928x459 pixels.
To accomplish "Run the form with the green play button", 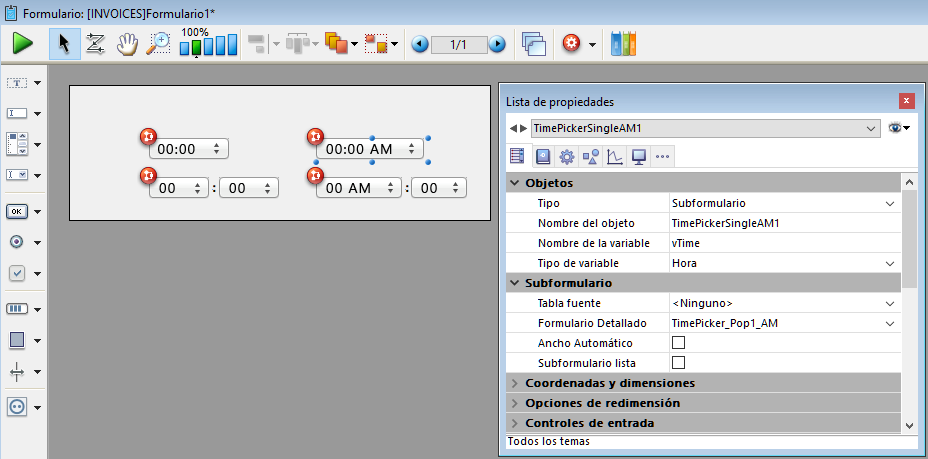I will pos(23,44).
